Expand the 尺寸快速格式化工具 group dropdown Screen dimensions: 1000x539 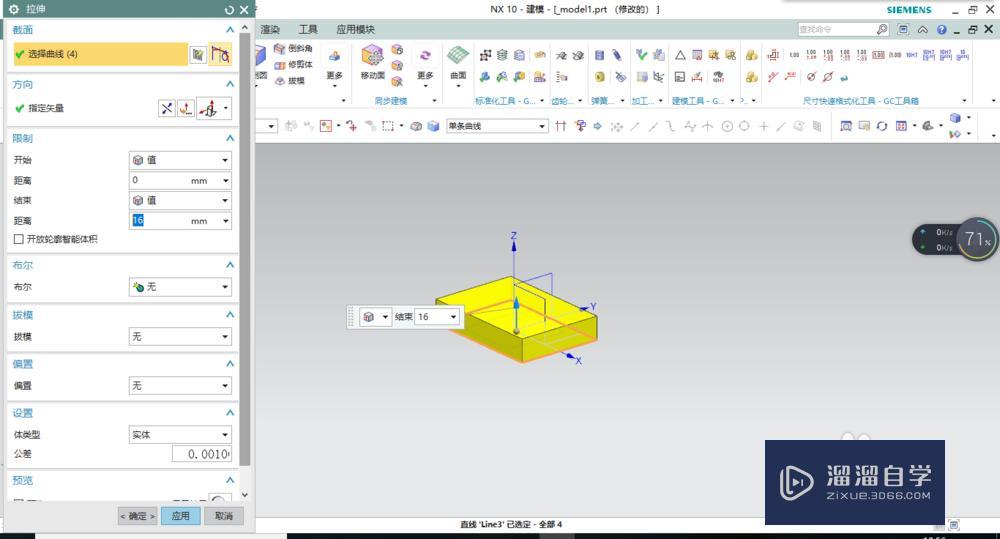point(964,101)
